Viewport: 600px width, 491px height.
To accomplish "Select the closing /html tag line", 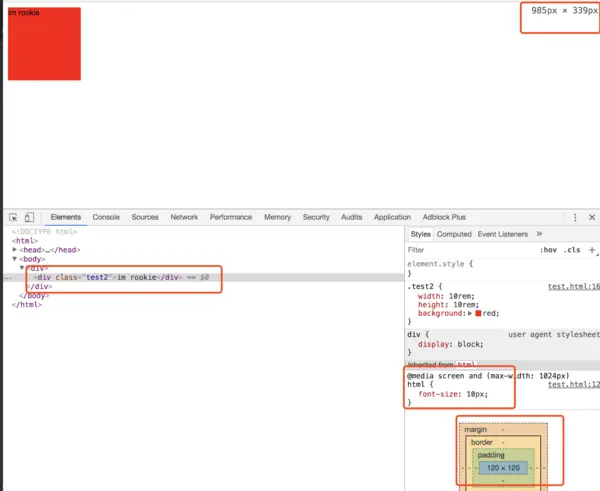I will [27, 305].
